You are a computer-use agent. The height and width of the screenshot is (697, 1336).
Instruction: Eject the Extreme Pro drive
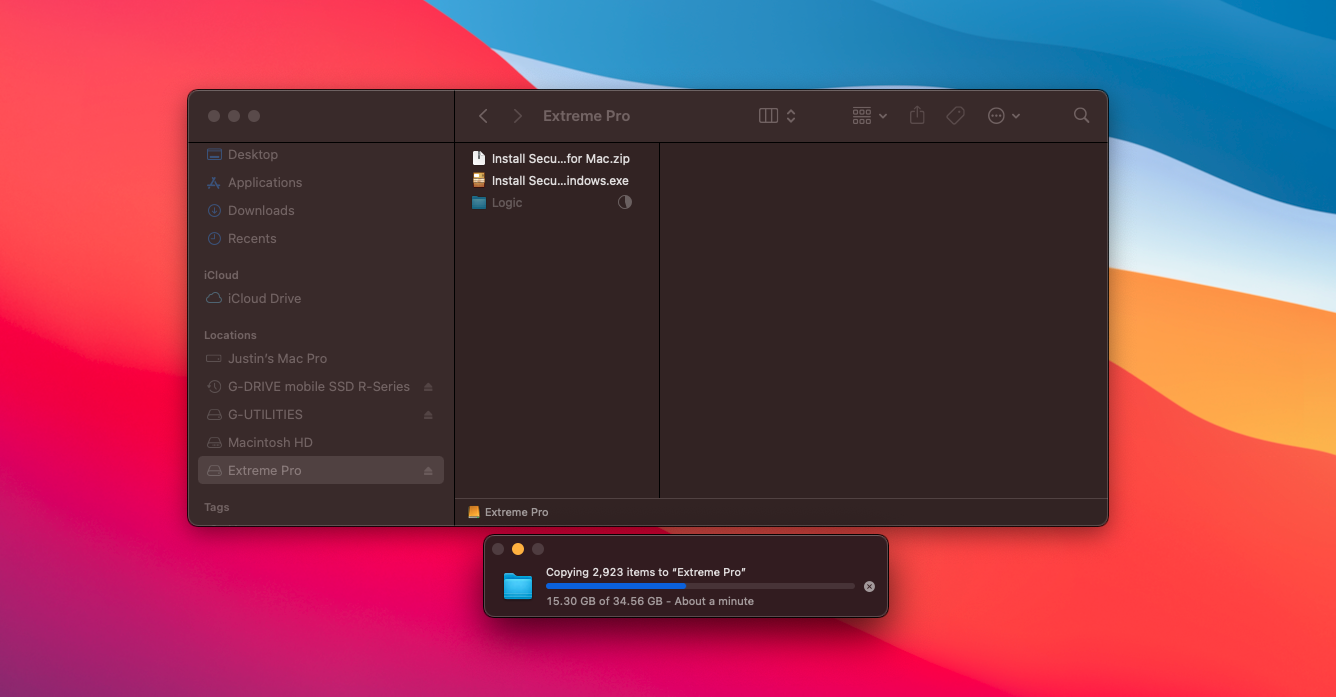(428, 471)
